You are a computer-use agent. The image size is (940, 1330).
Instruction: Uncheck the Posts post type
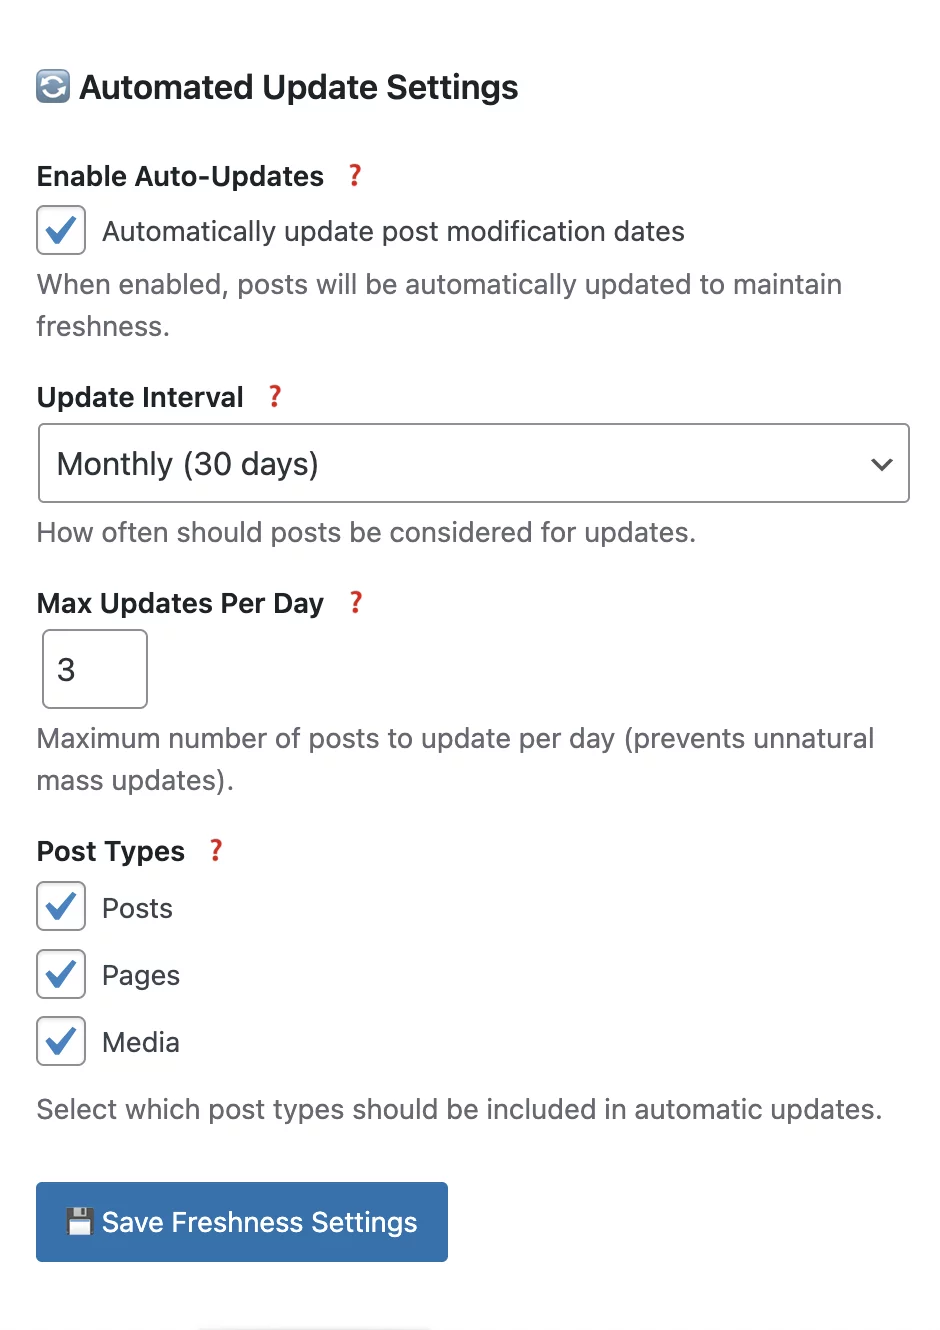pyautogui.click(x=61, y=907)
